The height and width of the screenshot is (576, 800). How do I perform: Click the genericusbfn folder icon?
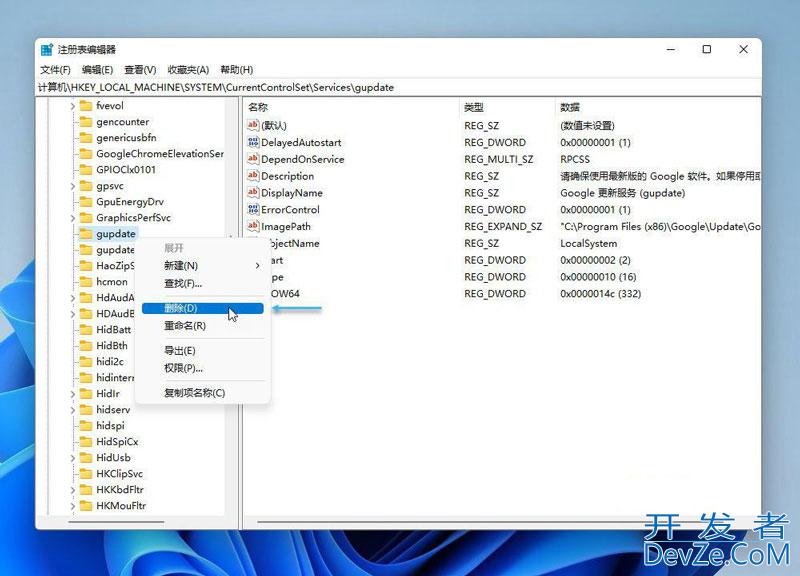click(x=86, y=138)
